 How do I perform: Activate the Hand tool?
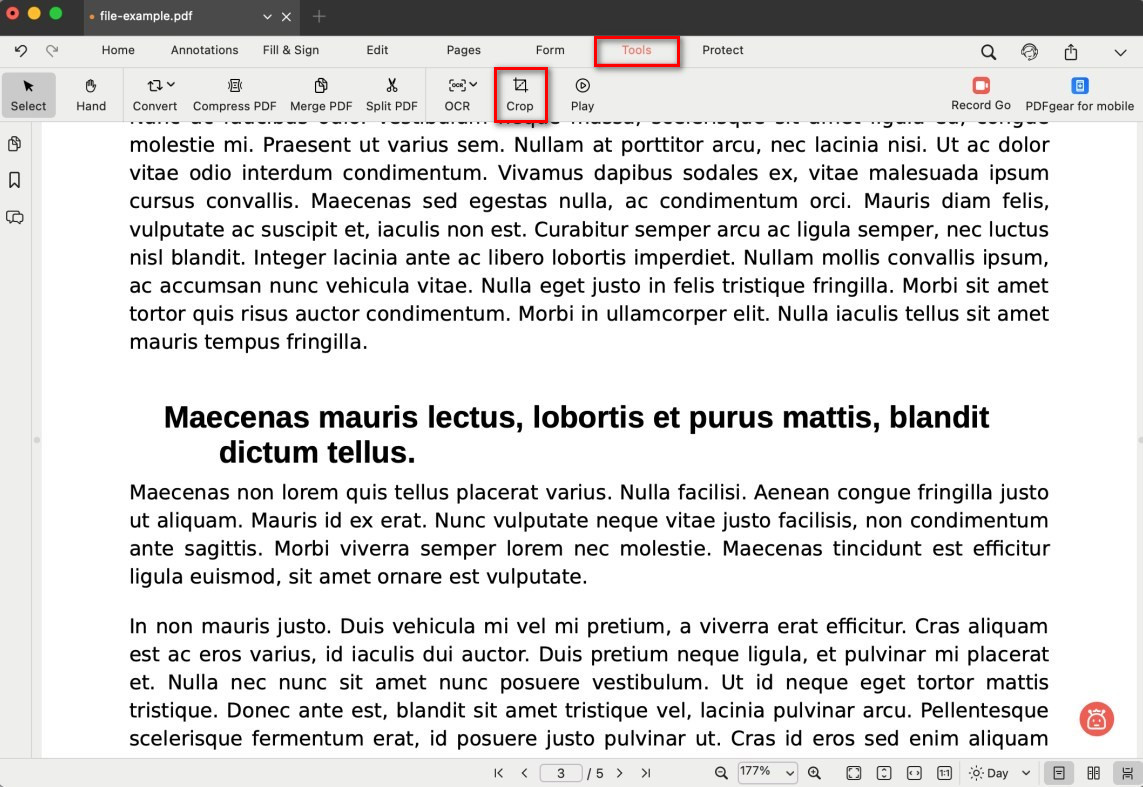(91, 94)
